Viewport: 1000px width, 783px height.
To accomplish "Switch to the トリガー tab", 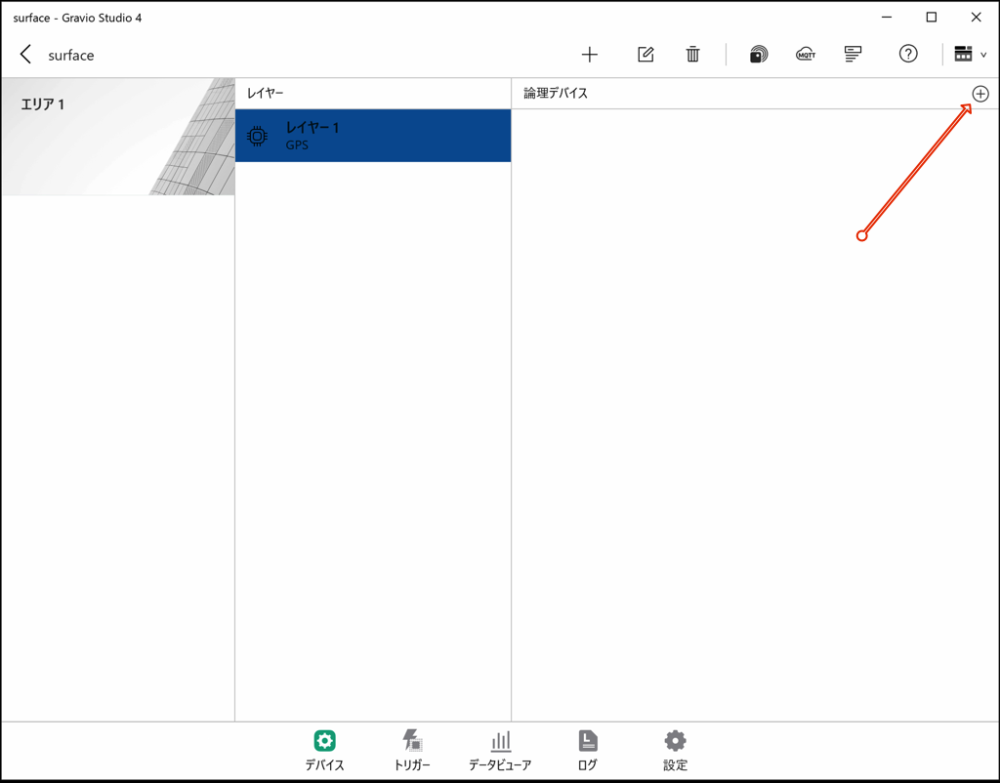I will pyautogui.click(x=412, y=748).
